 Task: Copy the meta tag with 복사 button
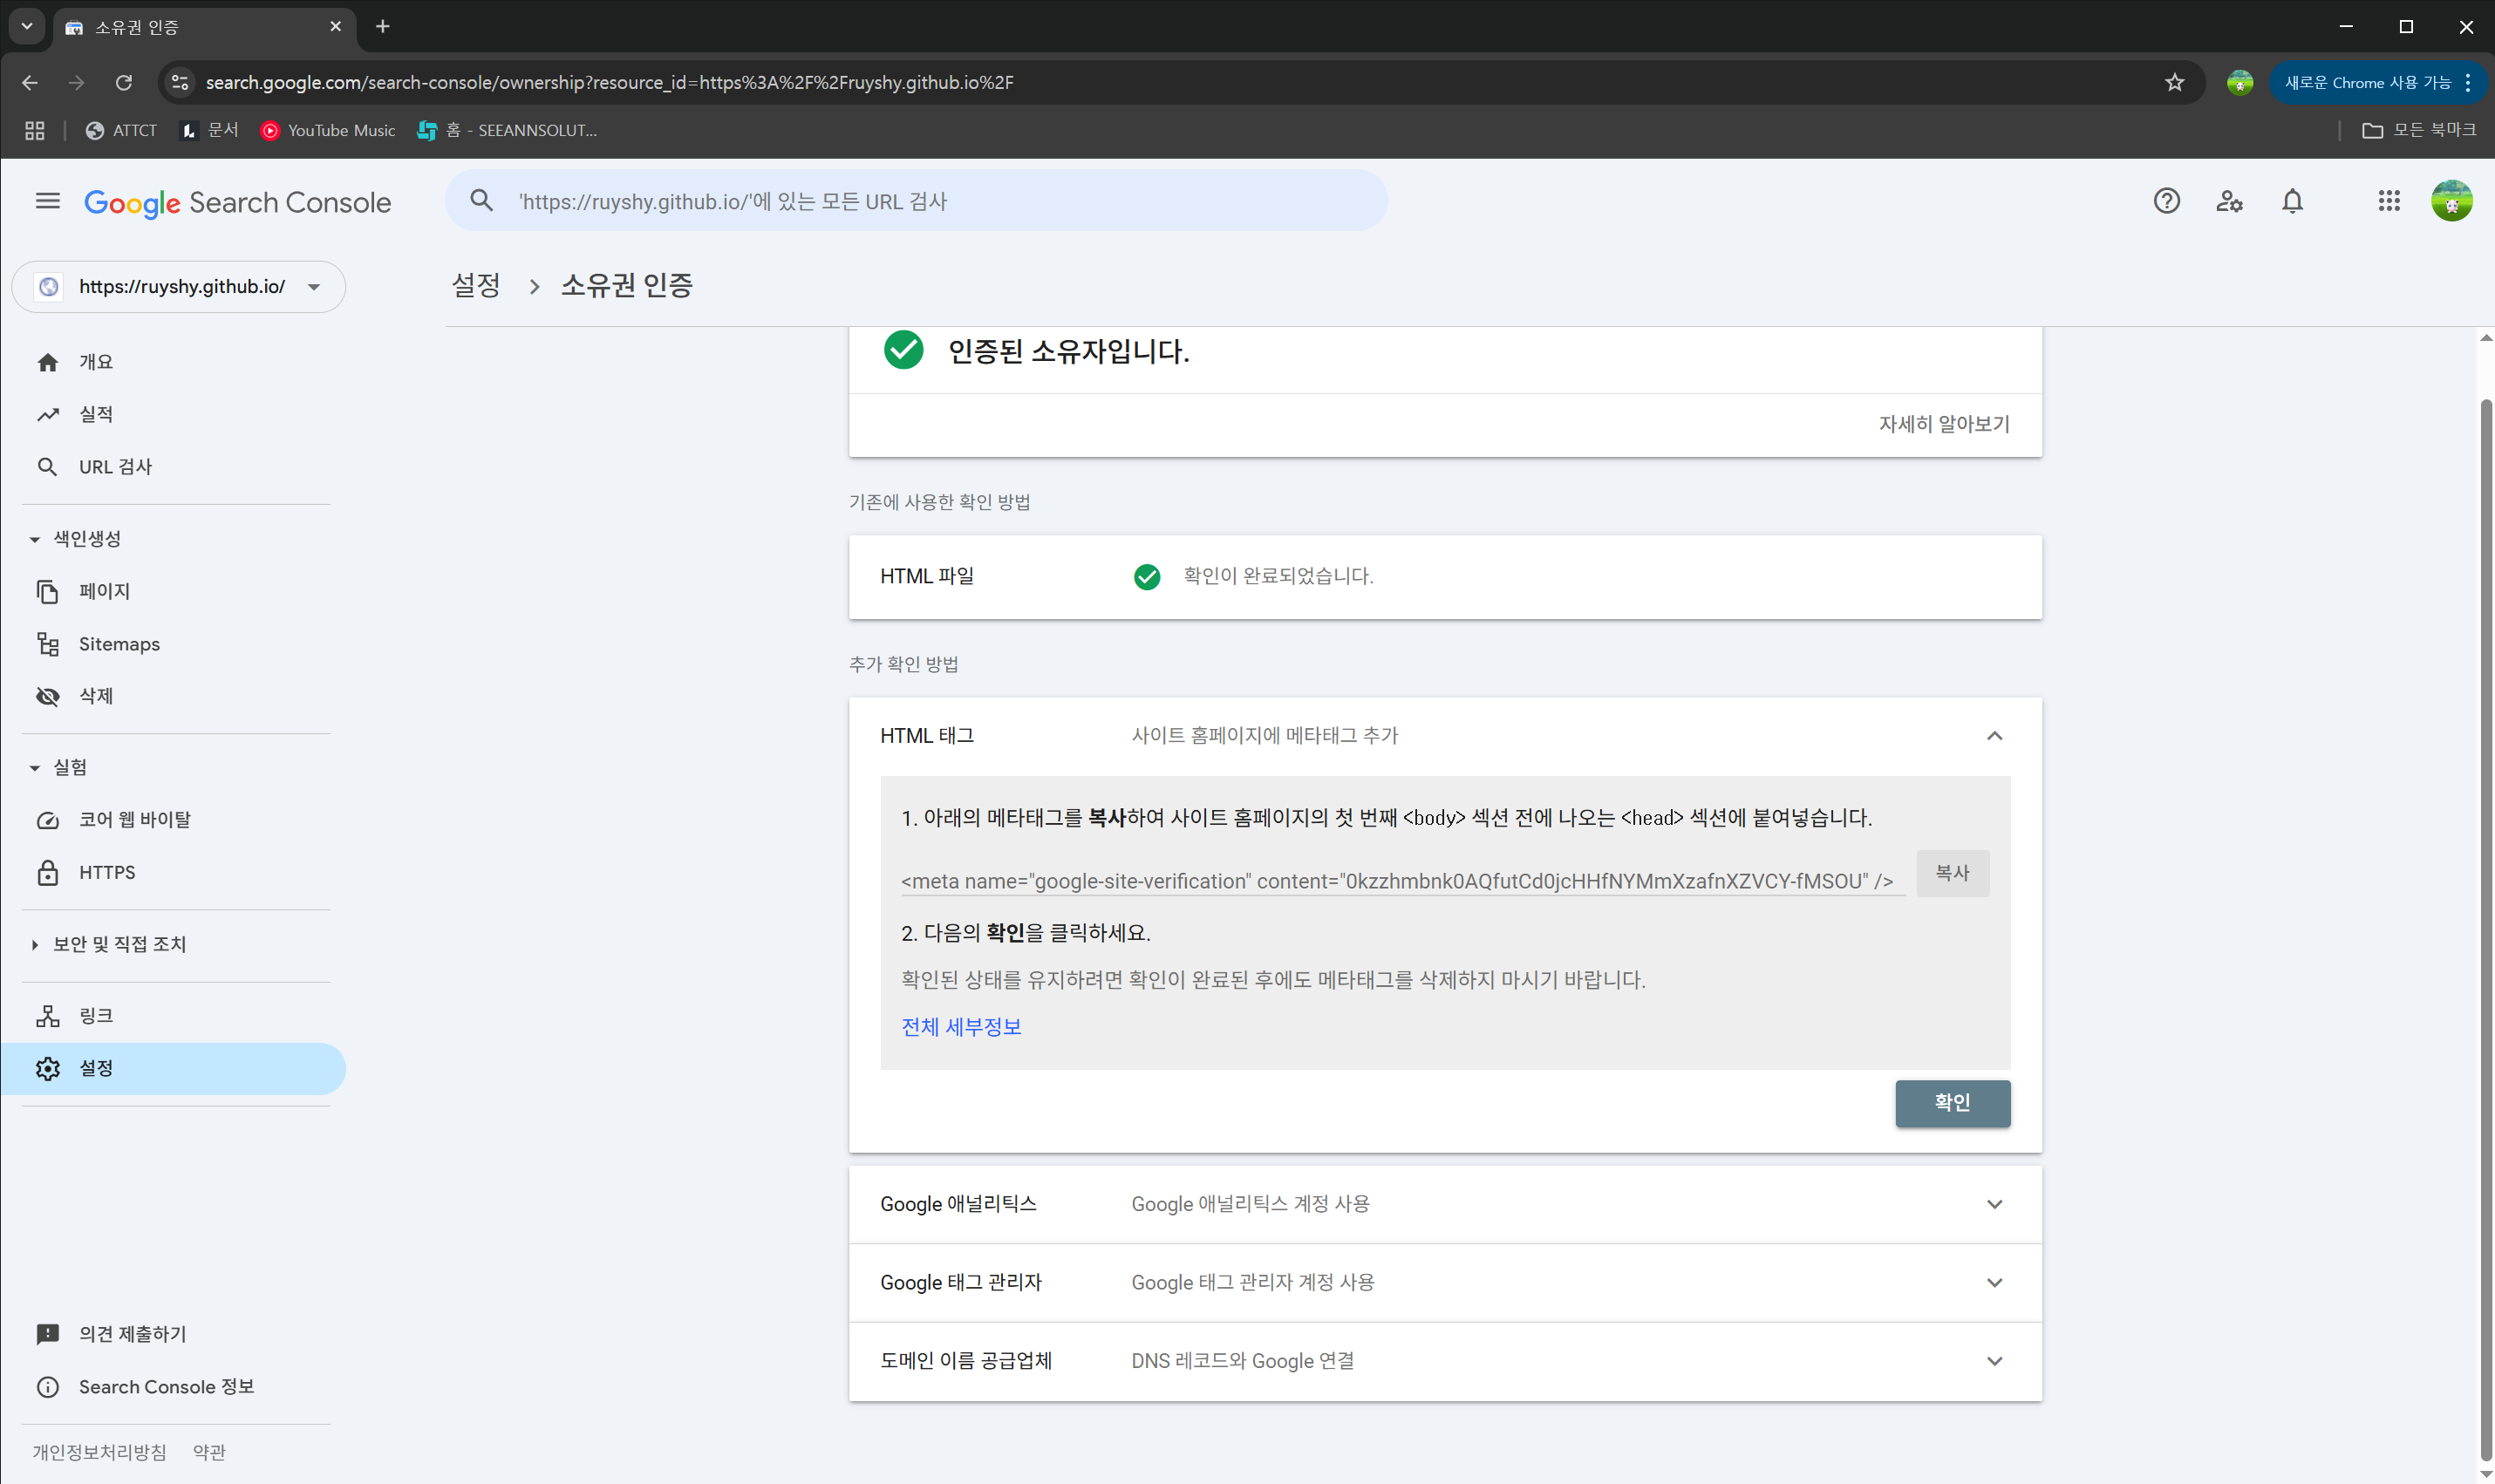1951,873
